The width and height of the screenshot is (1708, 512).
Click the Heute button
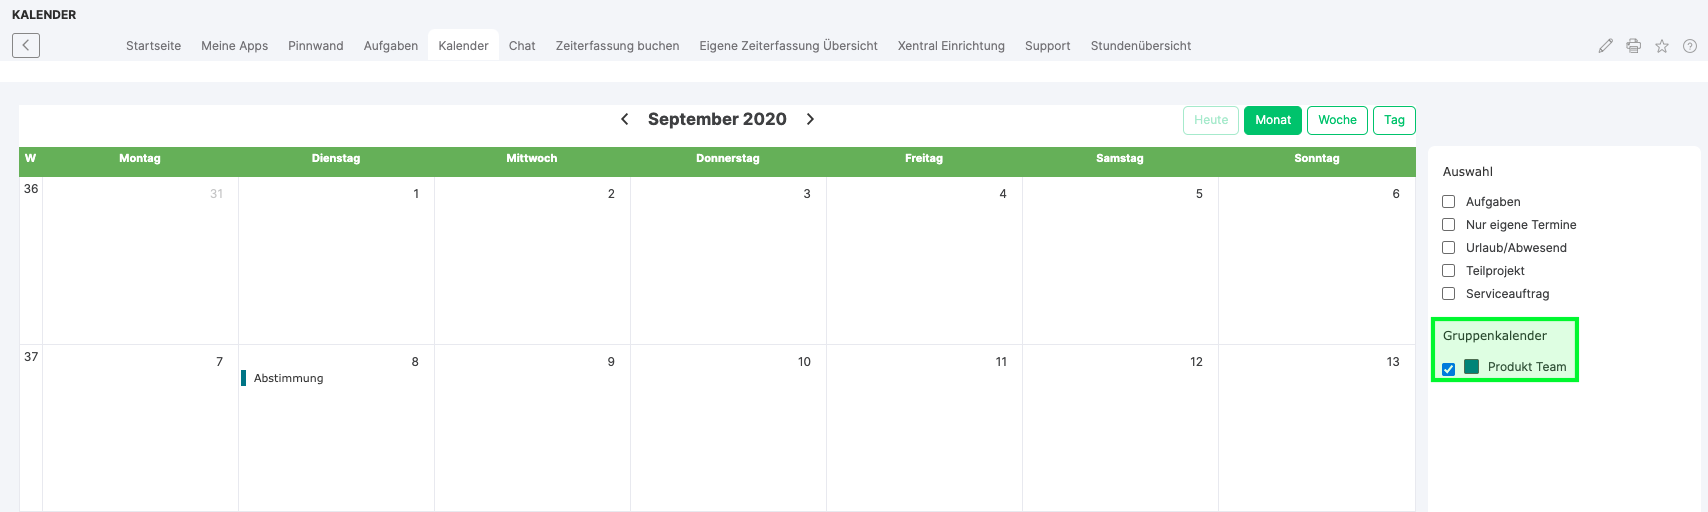click(1210, 120)
